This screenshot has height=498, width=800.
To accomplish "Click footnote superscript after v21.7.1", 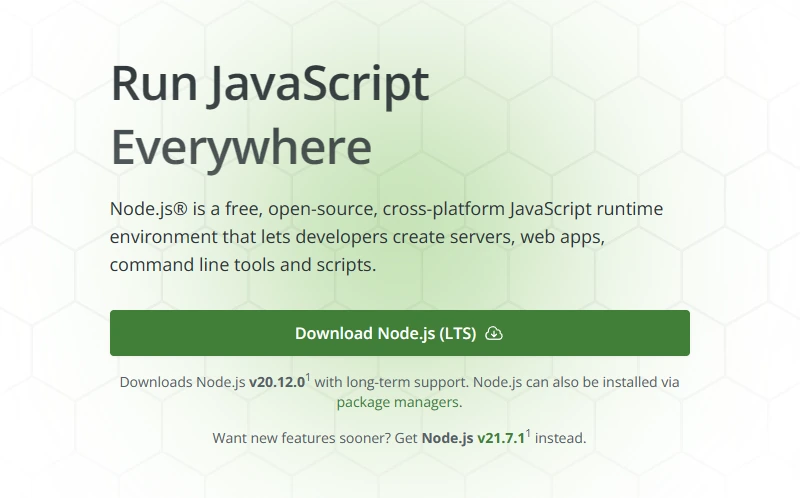I will [528, 433].
